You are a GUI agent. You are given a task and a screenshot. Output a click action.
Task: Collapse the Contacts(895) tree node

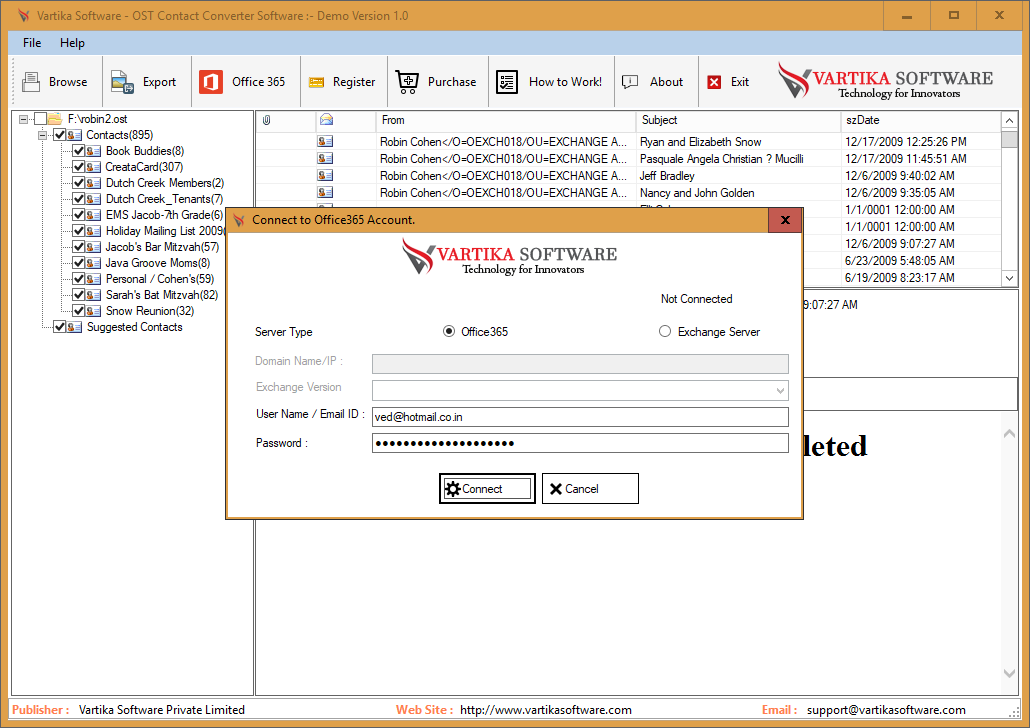point(43,135)
